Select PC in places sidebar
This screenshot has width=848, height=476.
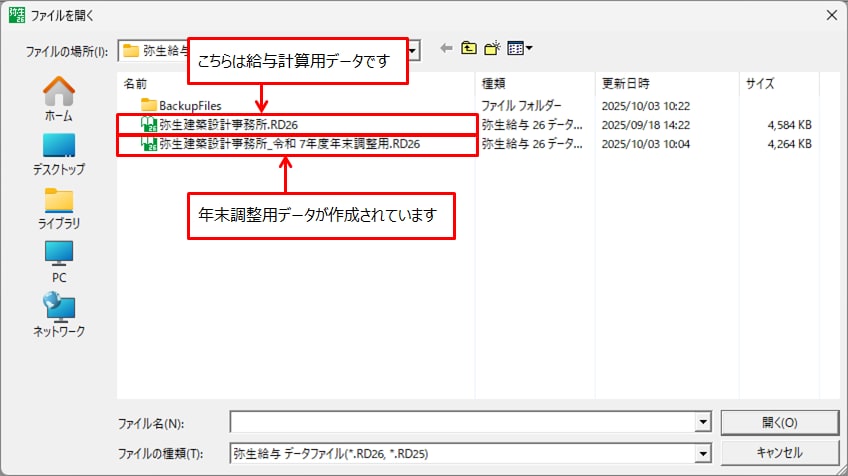click(x=58, y=261)
